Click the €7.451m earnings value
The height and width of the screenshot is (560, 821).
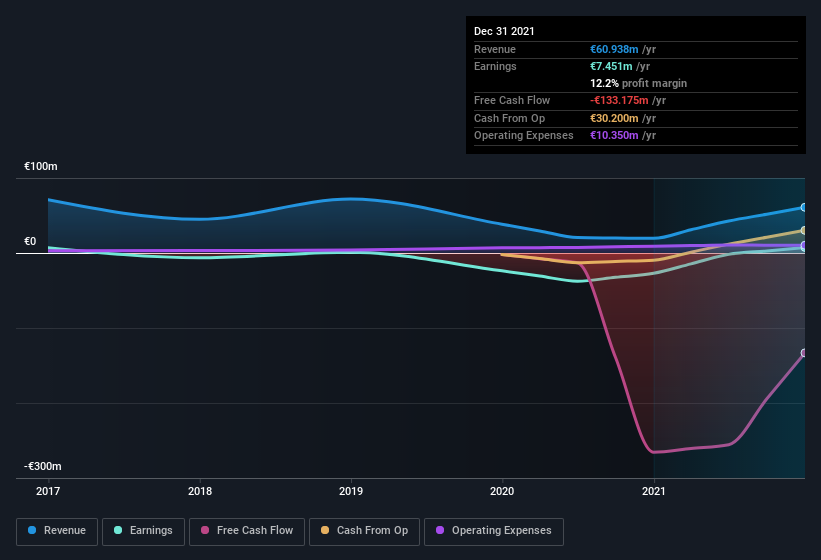click(611, 66)
